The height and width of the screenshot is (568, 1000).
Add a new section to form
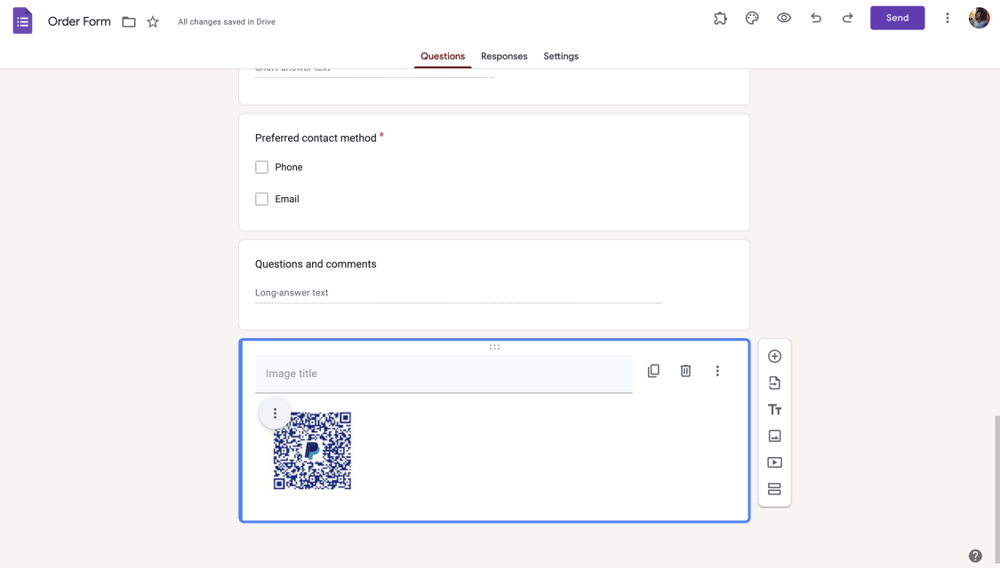tap(774, 489)
